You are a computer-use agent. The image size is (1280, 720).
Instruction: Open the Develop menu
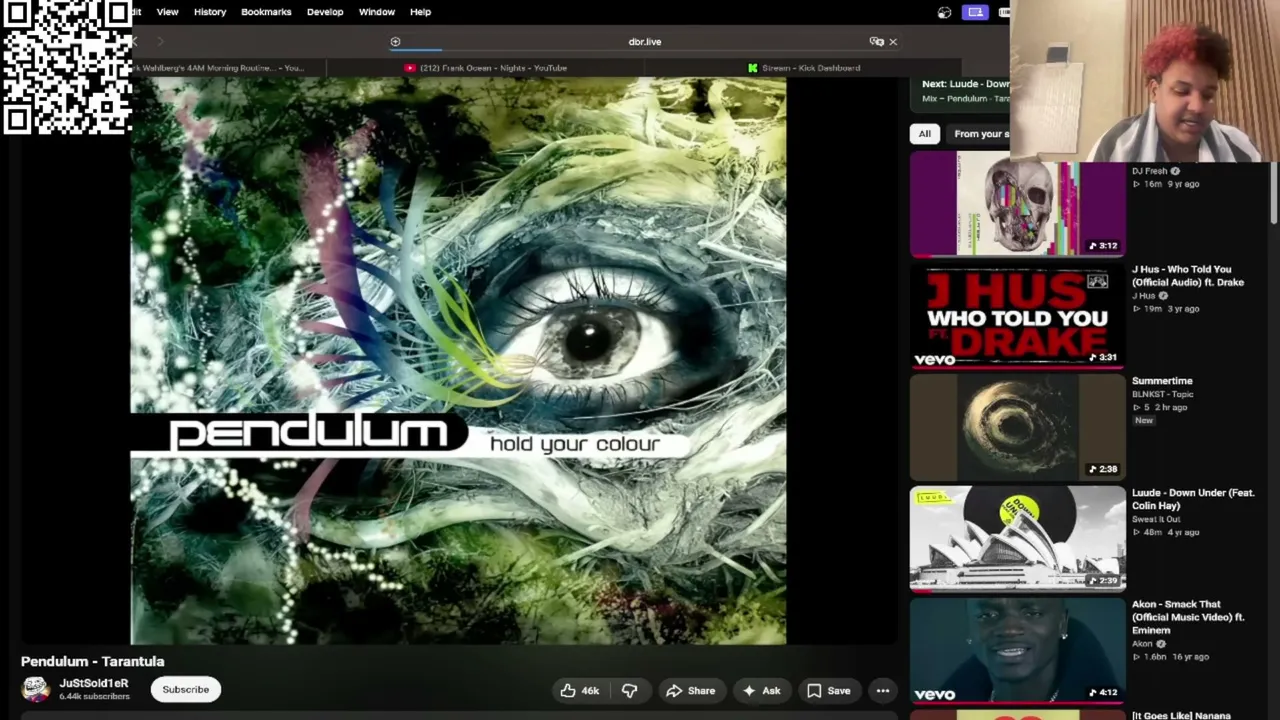(325, 12)
